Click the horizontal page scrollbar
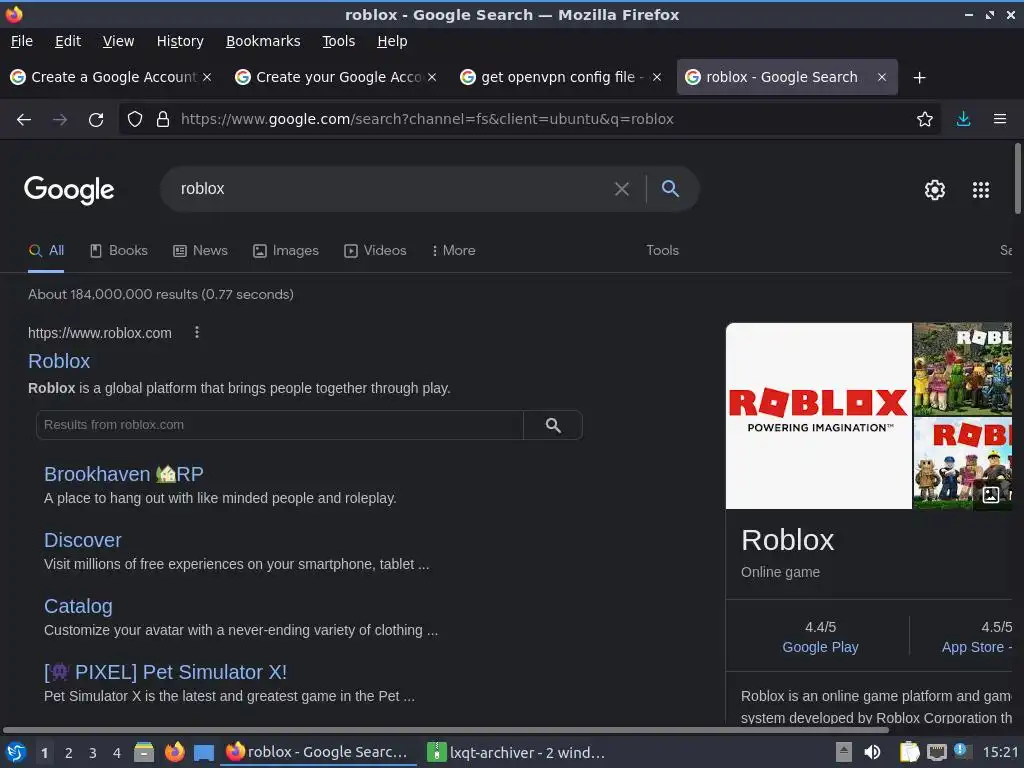Viewport: 1024px width, 768px height. pos(445,729)
